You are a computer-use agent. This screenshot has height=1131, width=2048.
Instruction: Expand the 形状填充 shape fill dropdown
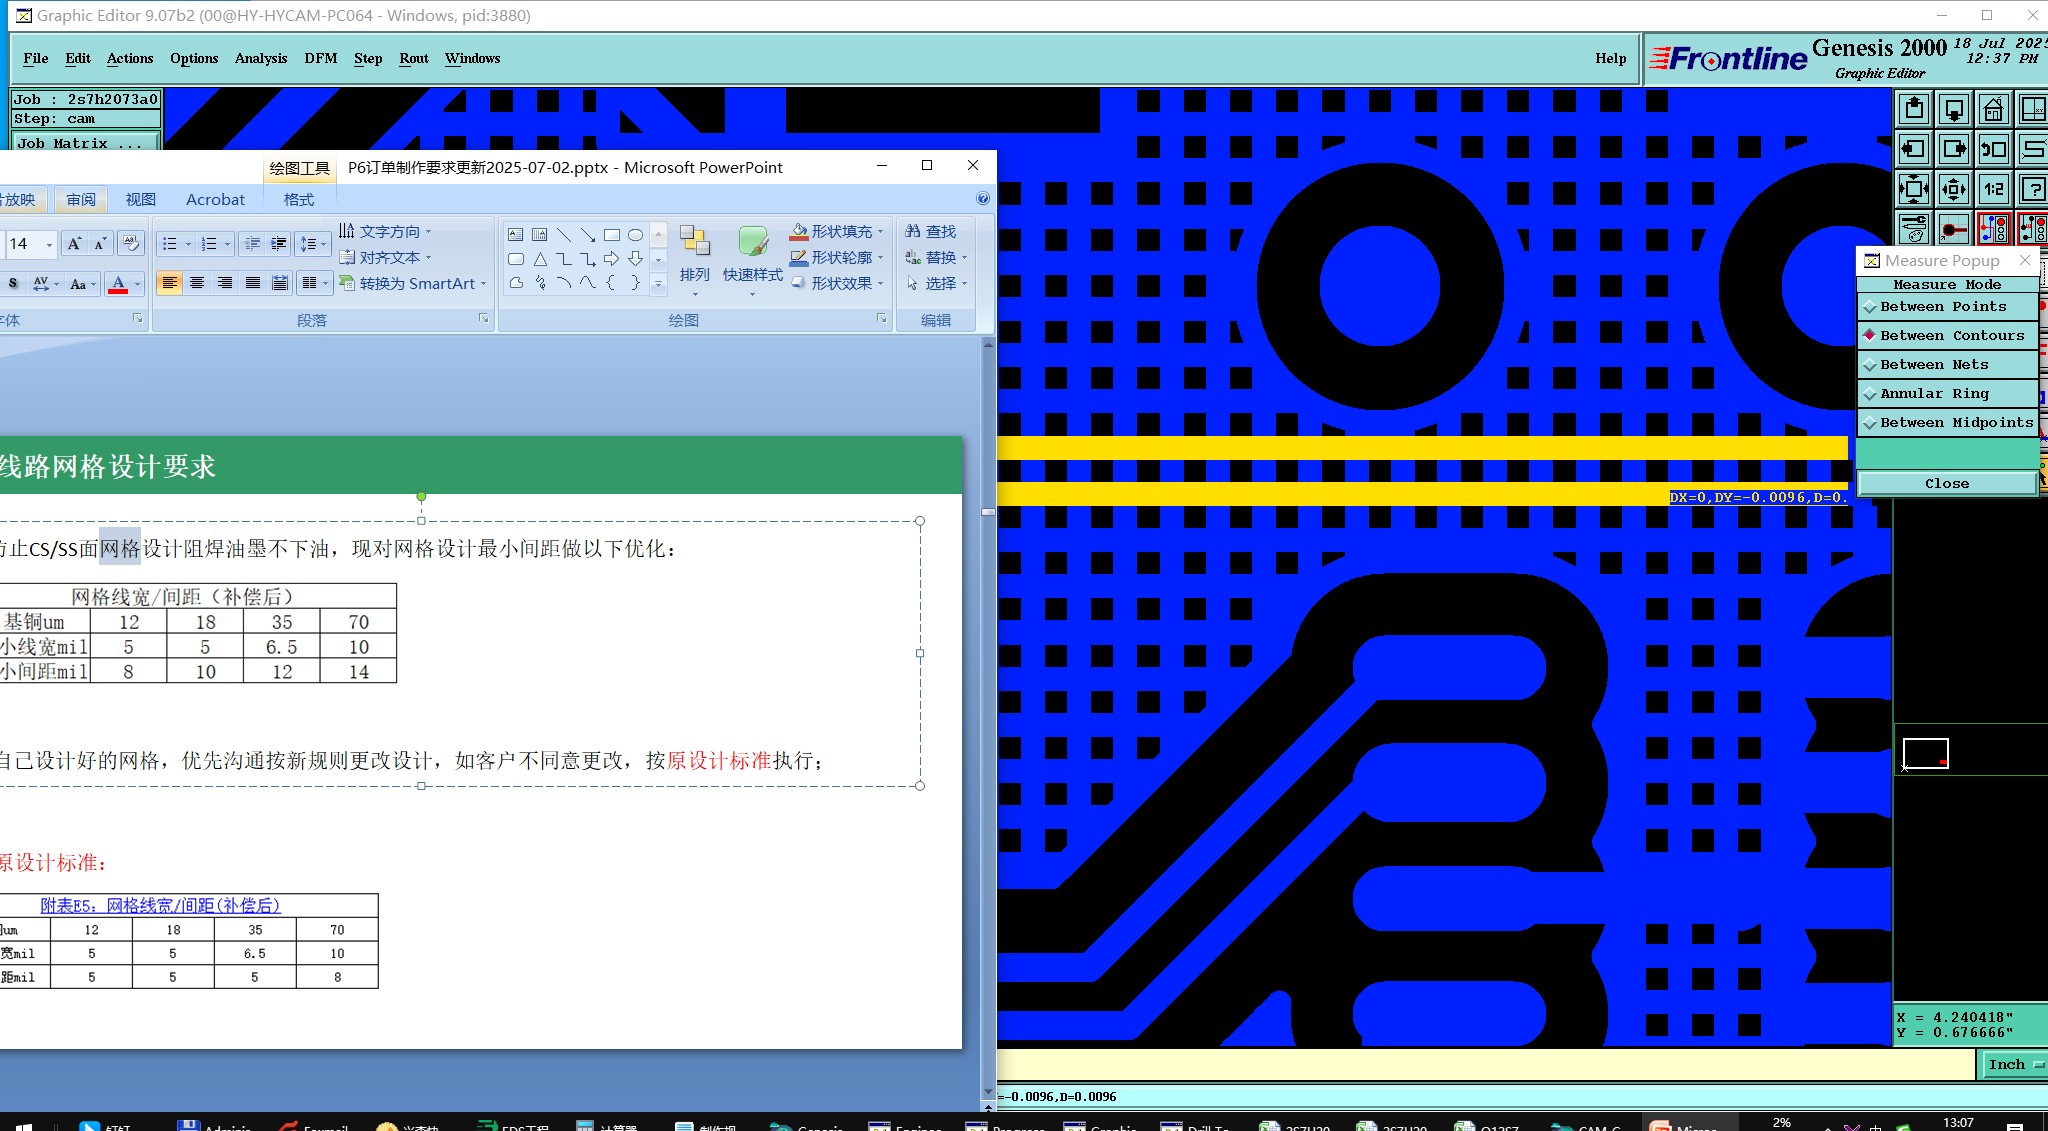coord(880,231)
